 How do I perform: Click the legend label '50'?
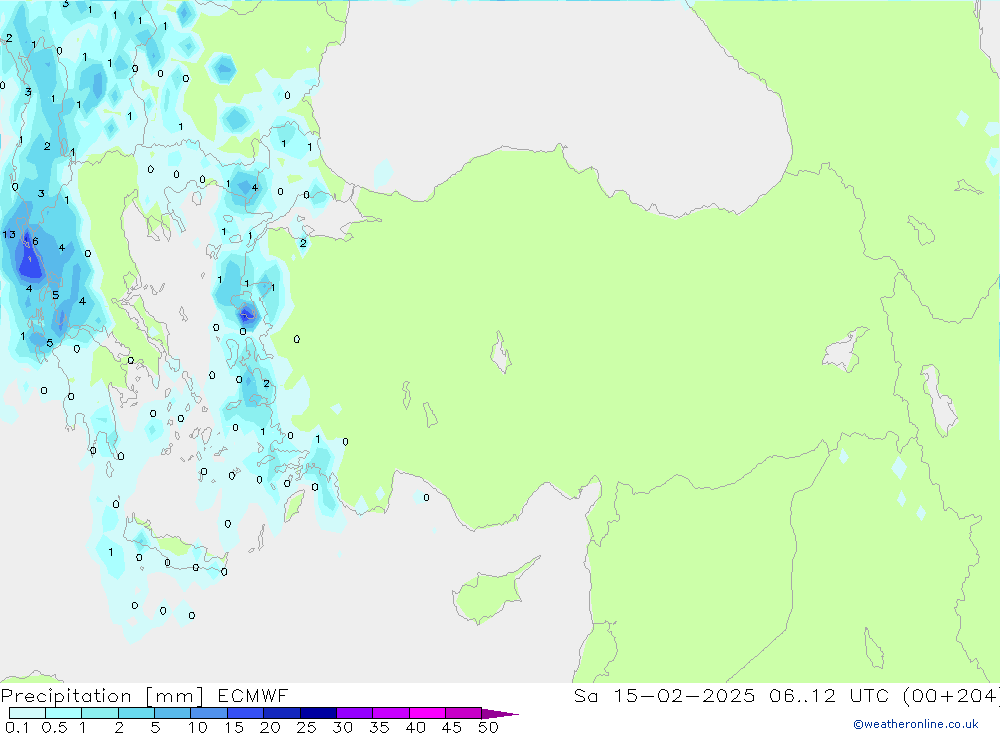tap(489, 727)
